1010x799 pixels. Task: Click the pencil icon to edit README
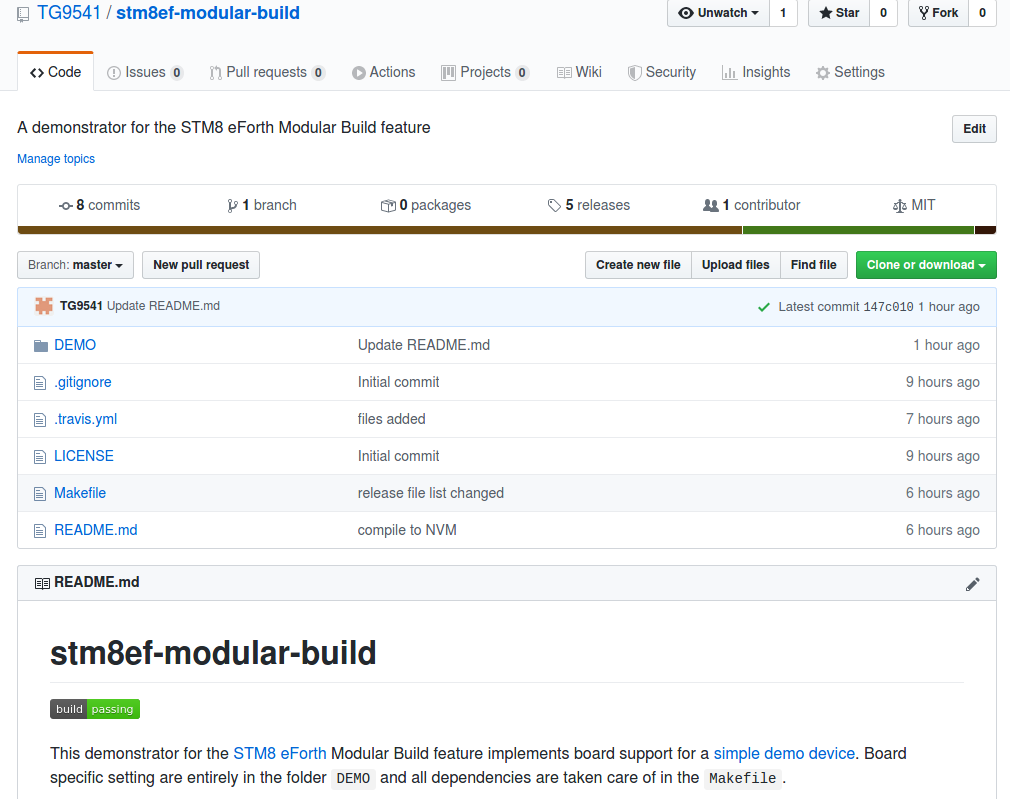973,584
